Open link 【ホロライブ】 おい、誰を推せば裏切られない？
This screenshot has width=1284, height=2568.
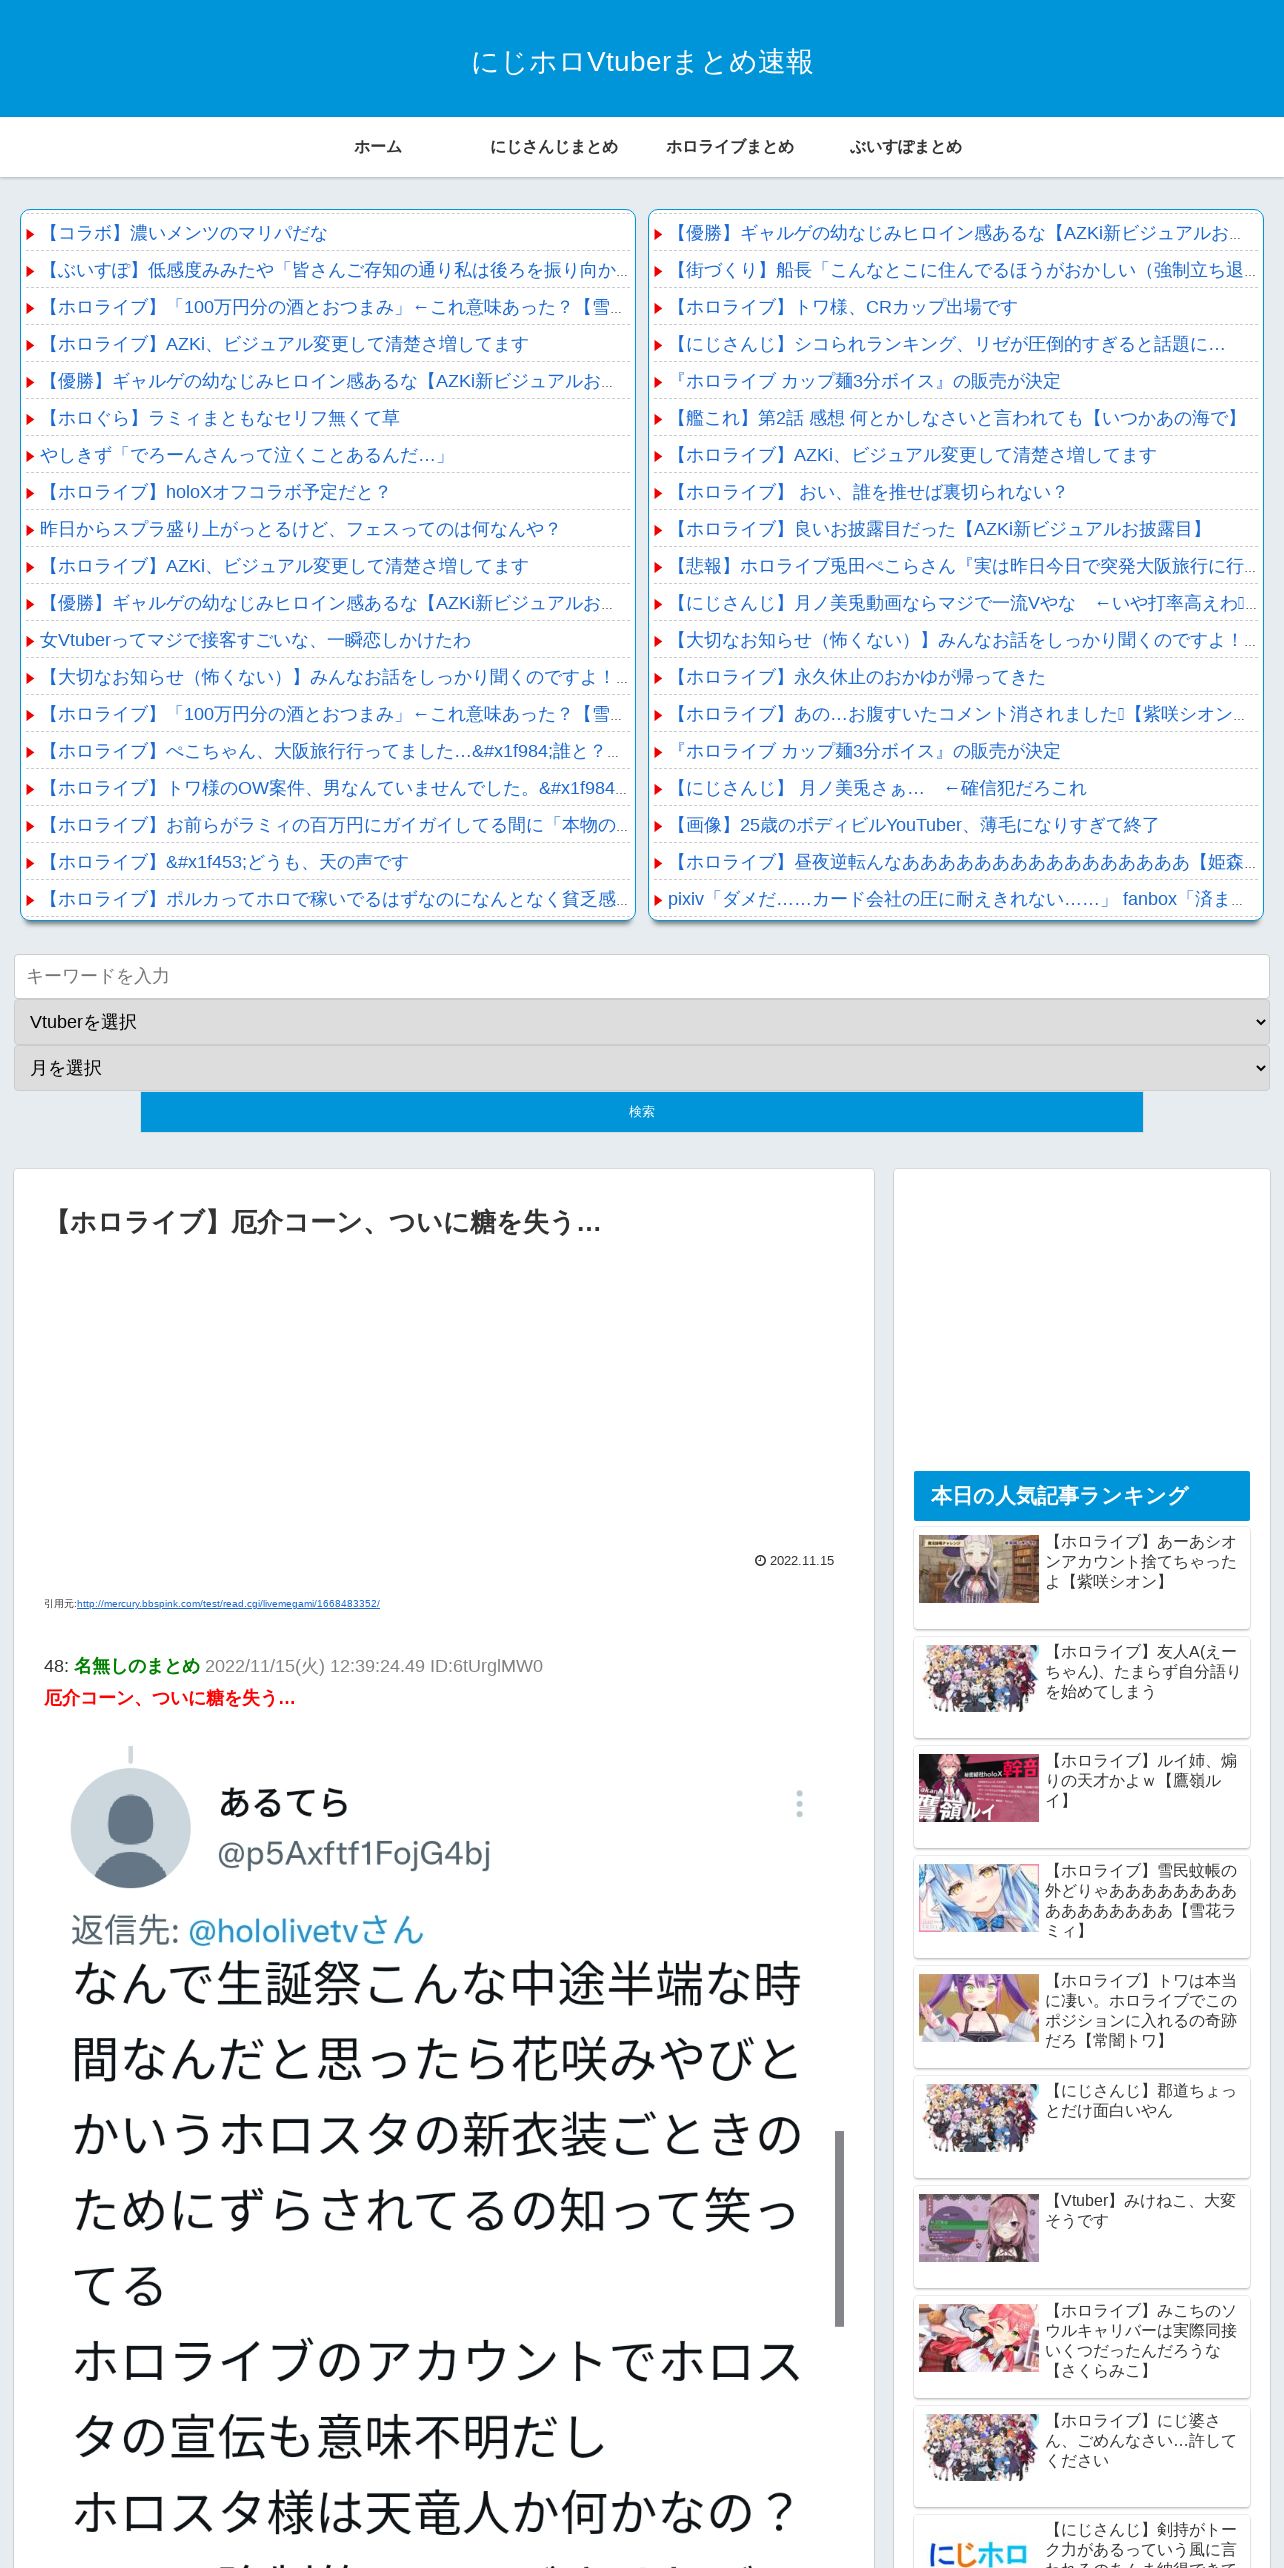point(867,492)
